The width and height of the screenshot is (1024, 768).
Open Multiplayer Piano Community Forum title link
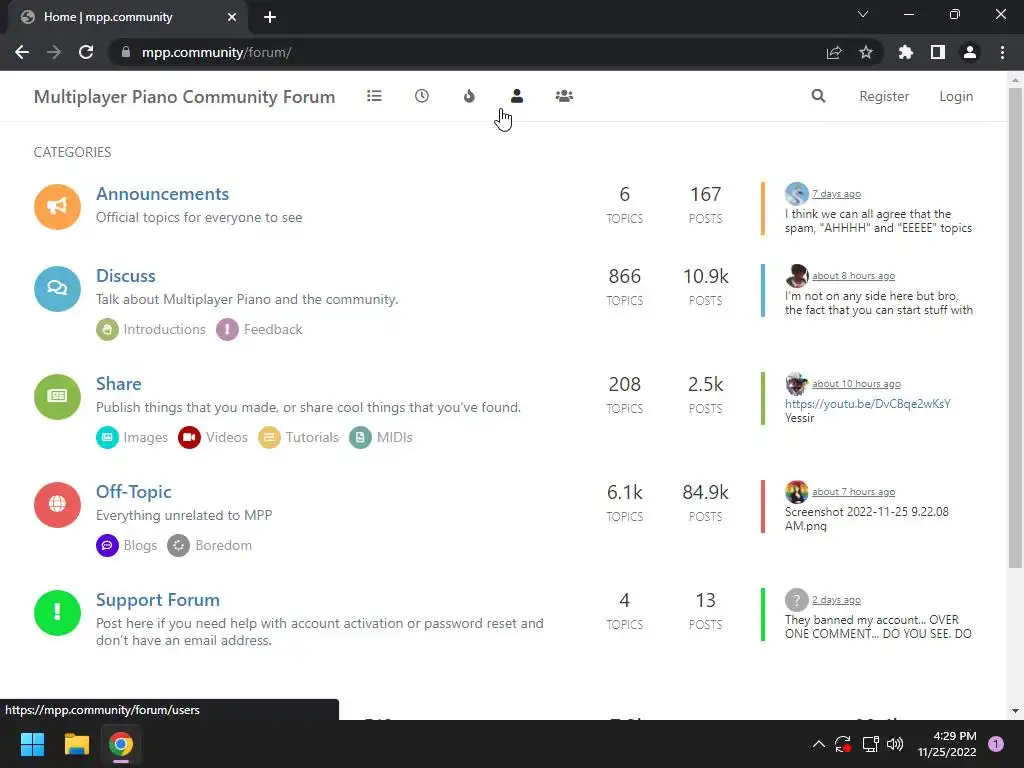[x=184, y=97]
